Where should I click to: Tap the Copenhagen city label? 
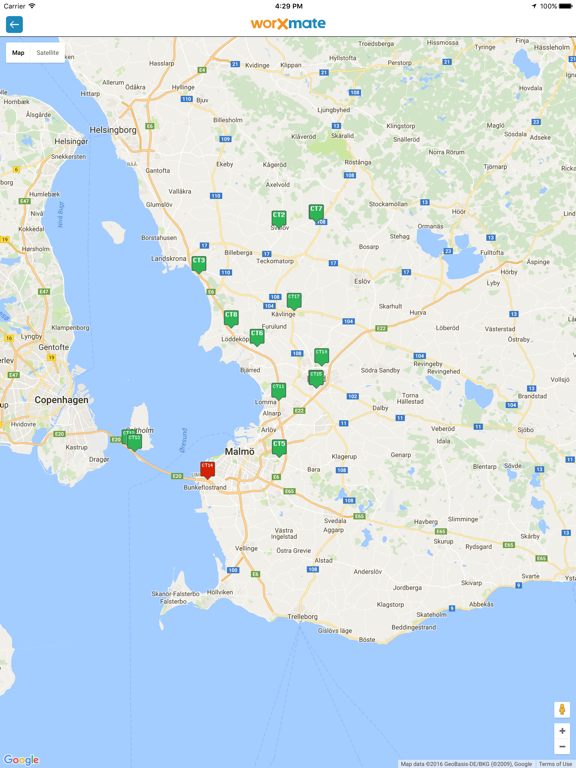click(61, 400)
